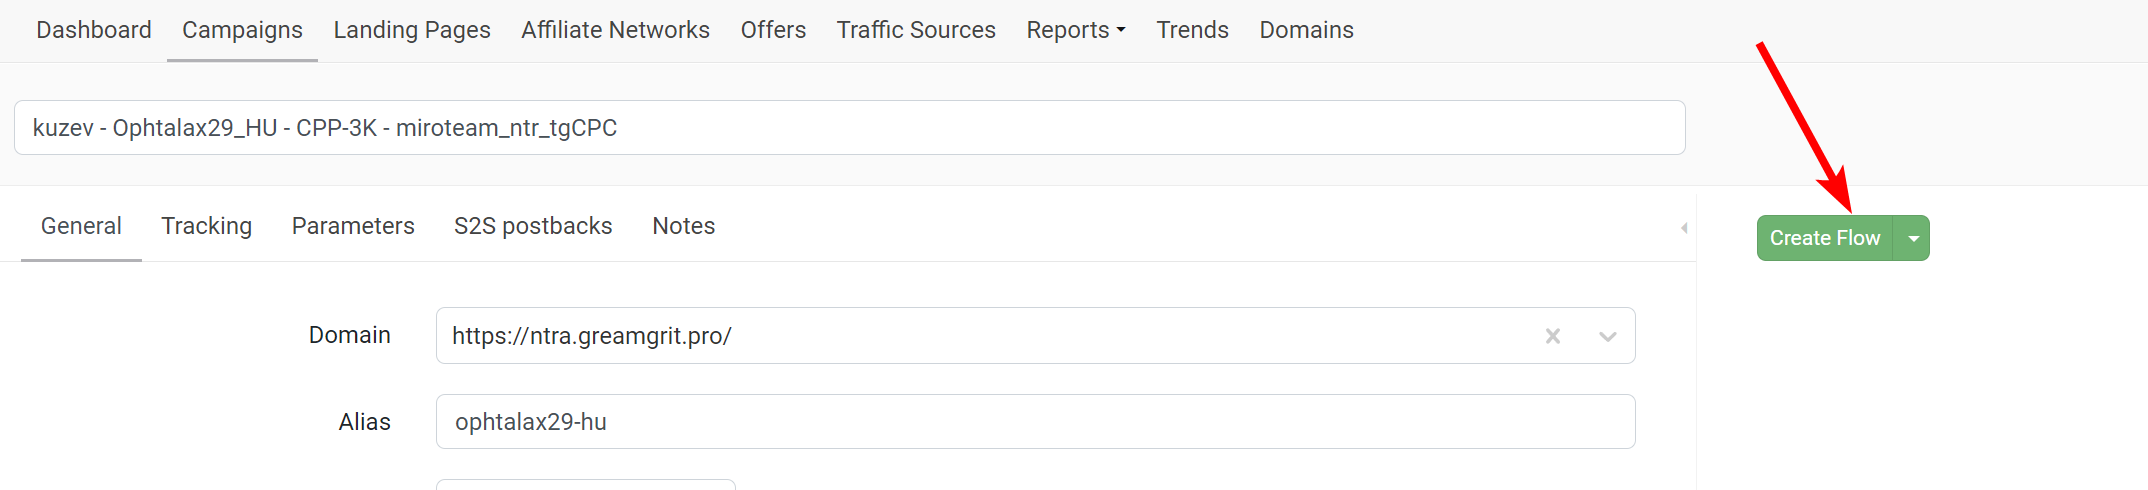View the Trends page
Image resolution: width=2148 pixels, height=490 pixels.
tap(1192, 30)
